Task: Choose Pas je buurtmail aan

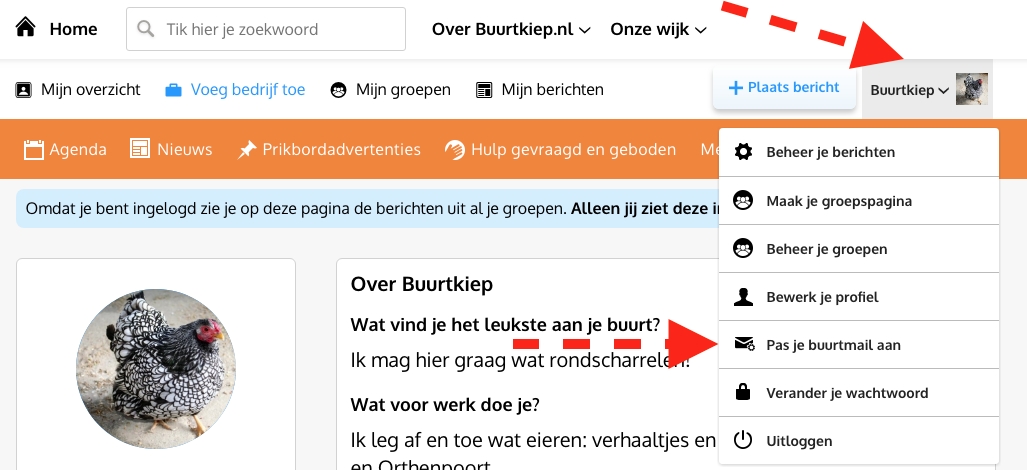Action: 833,345
